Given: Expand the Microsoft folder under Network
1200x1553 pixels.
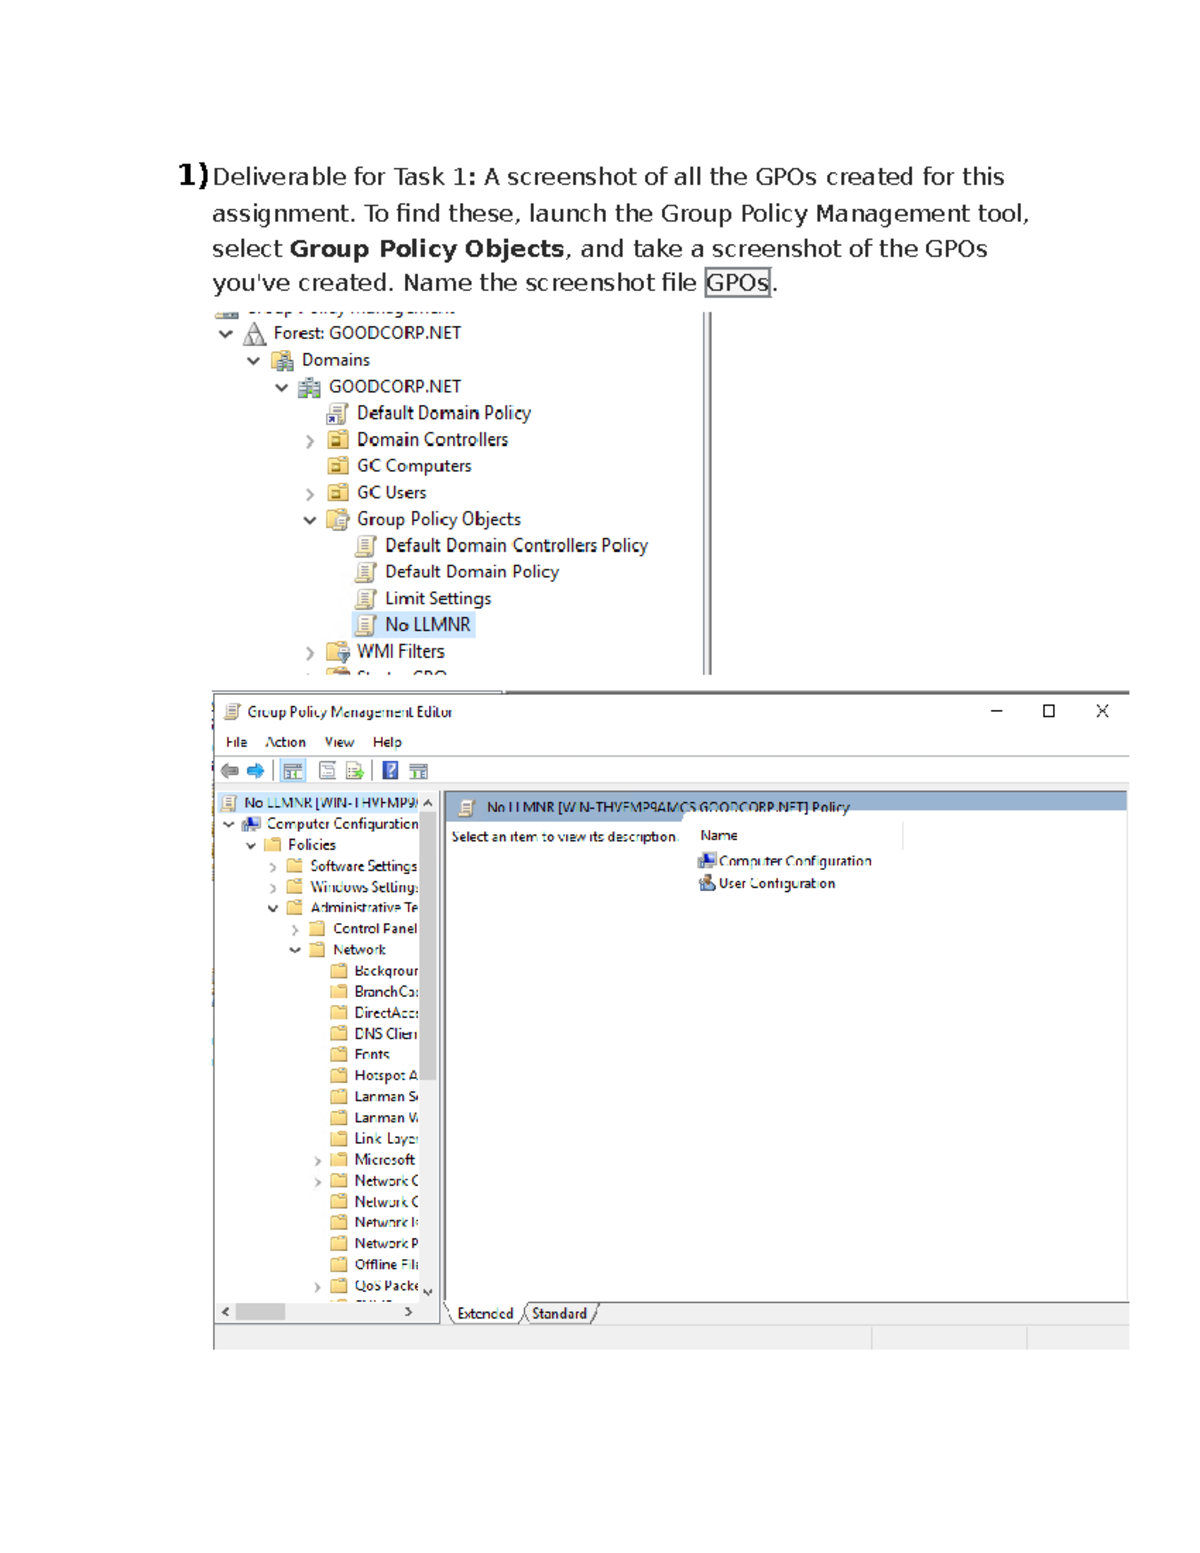Looking at the screenshot, I should [x=318, y=1159].
